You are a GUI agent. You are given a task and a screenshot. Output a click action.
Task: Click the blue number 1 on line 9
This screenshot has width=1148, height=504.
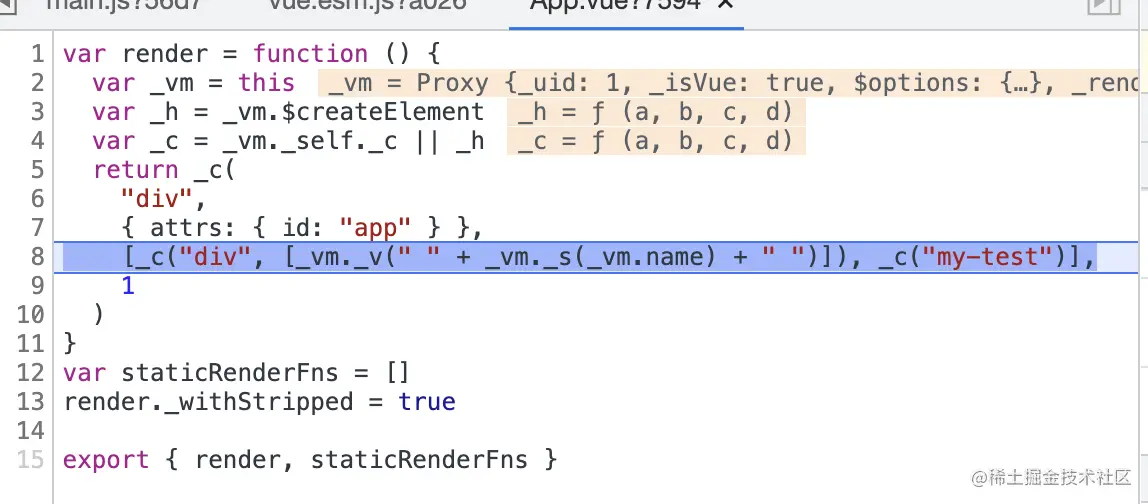128,286
